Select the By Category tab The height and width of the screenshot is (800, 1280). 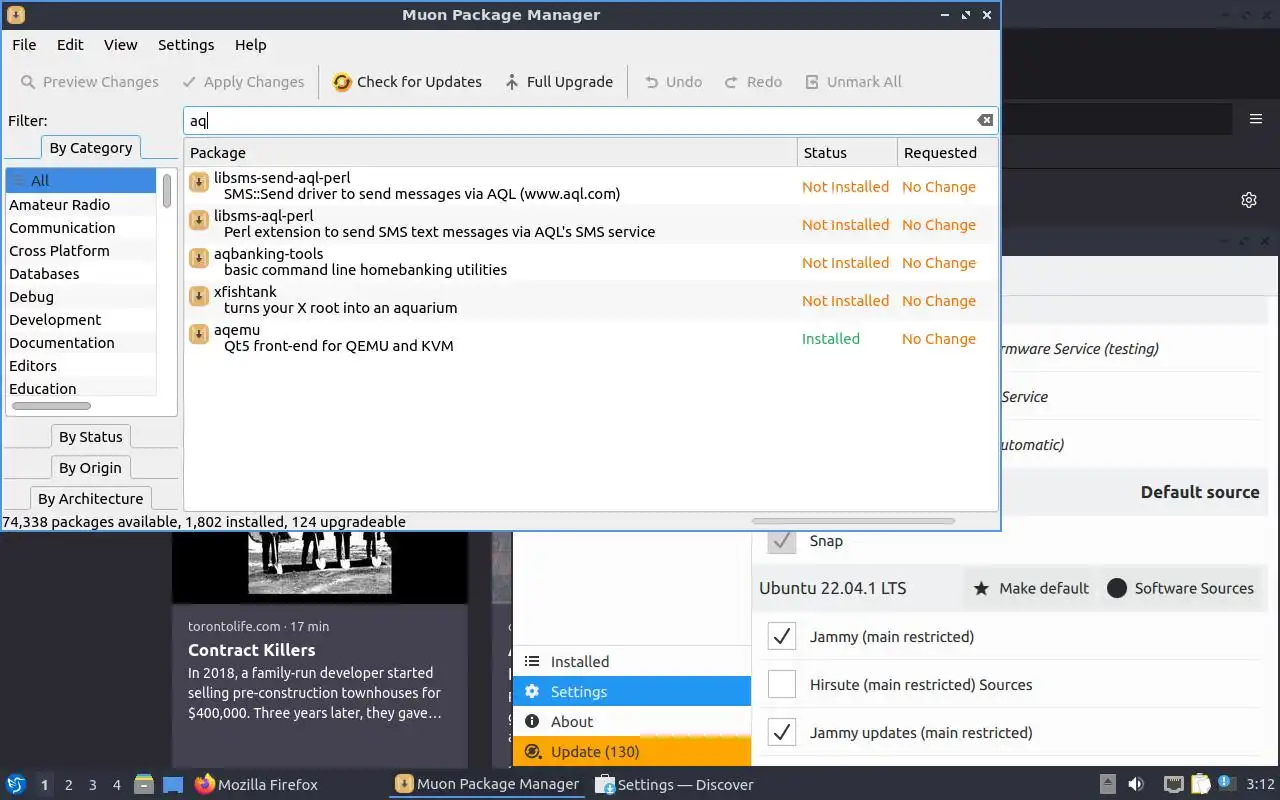(90, 148)
